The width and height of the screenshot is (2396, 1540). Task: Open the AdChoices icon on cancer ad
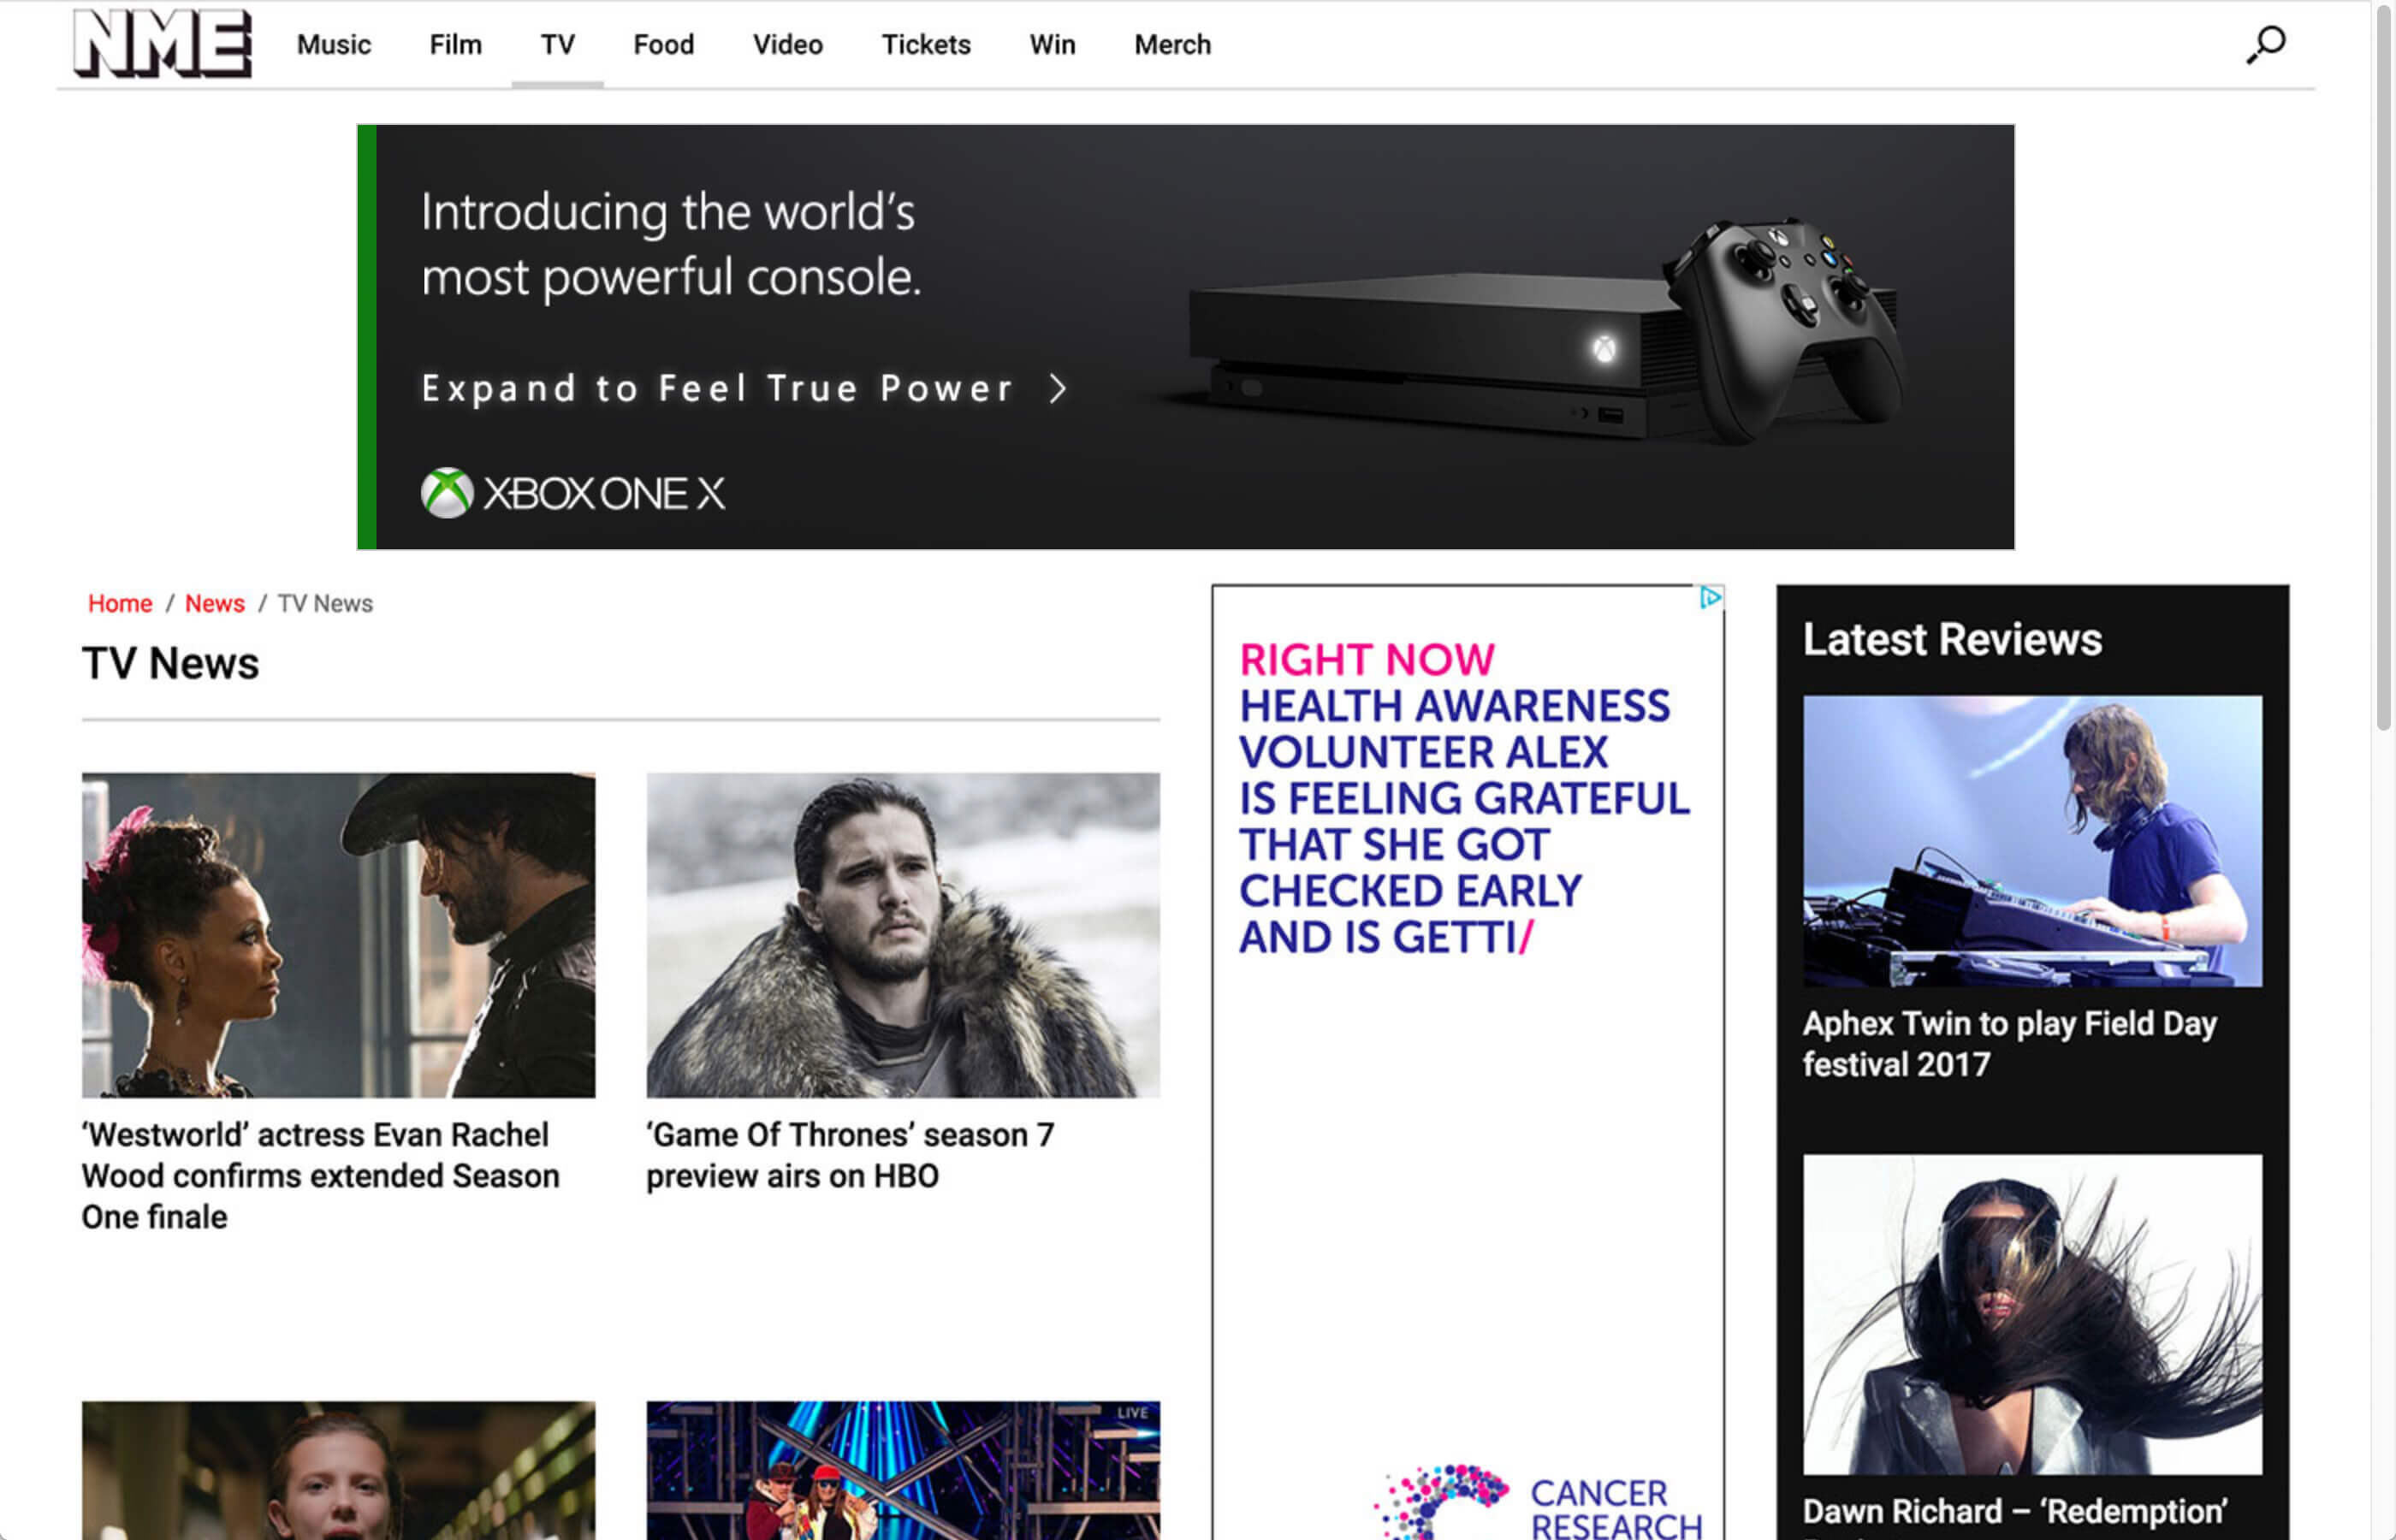coord(1710,598)
